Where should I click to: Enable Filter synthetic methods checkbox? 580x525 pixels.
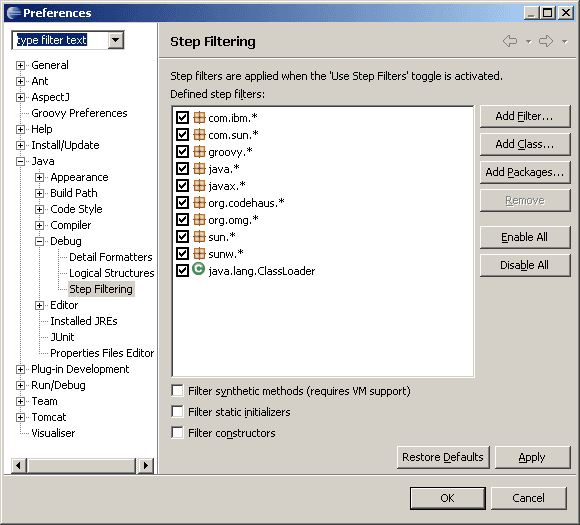(x=178, y=391)
